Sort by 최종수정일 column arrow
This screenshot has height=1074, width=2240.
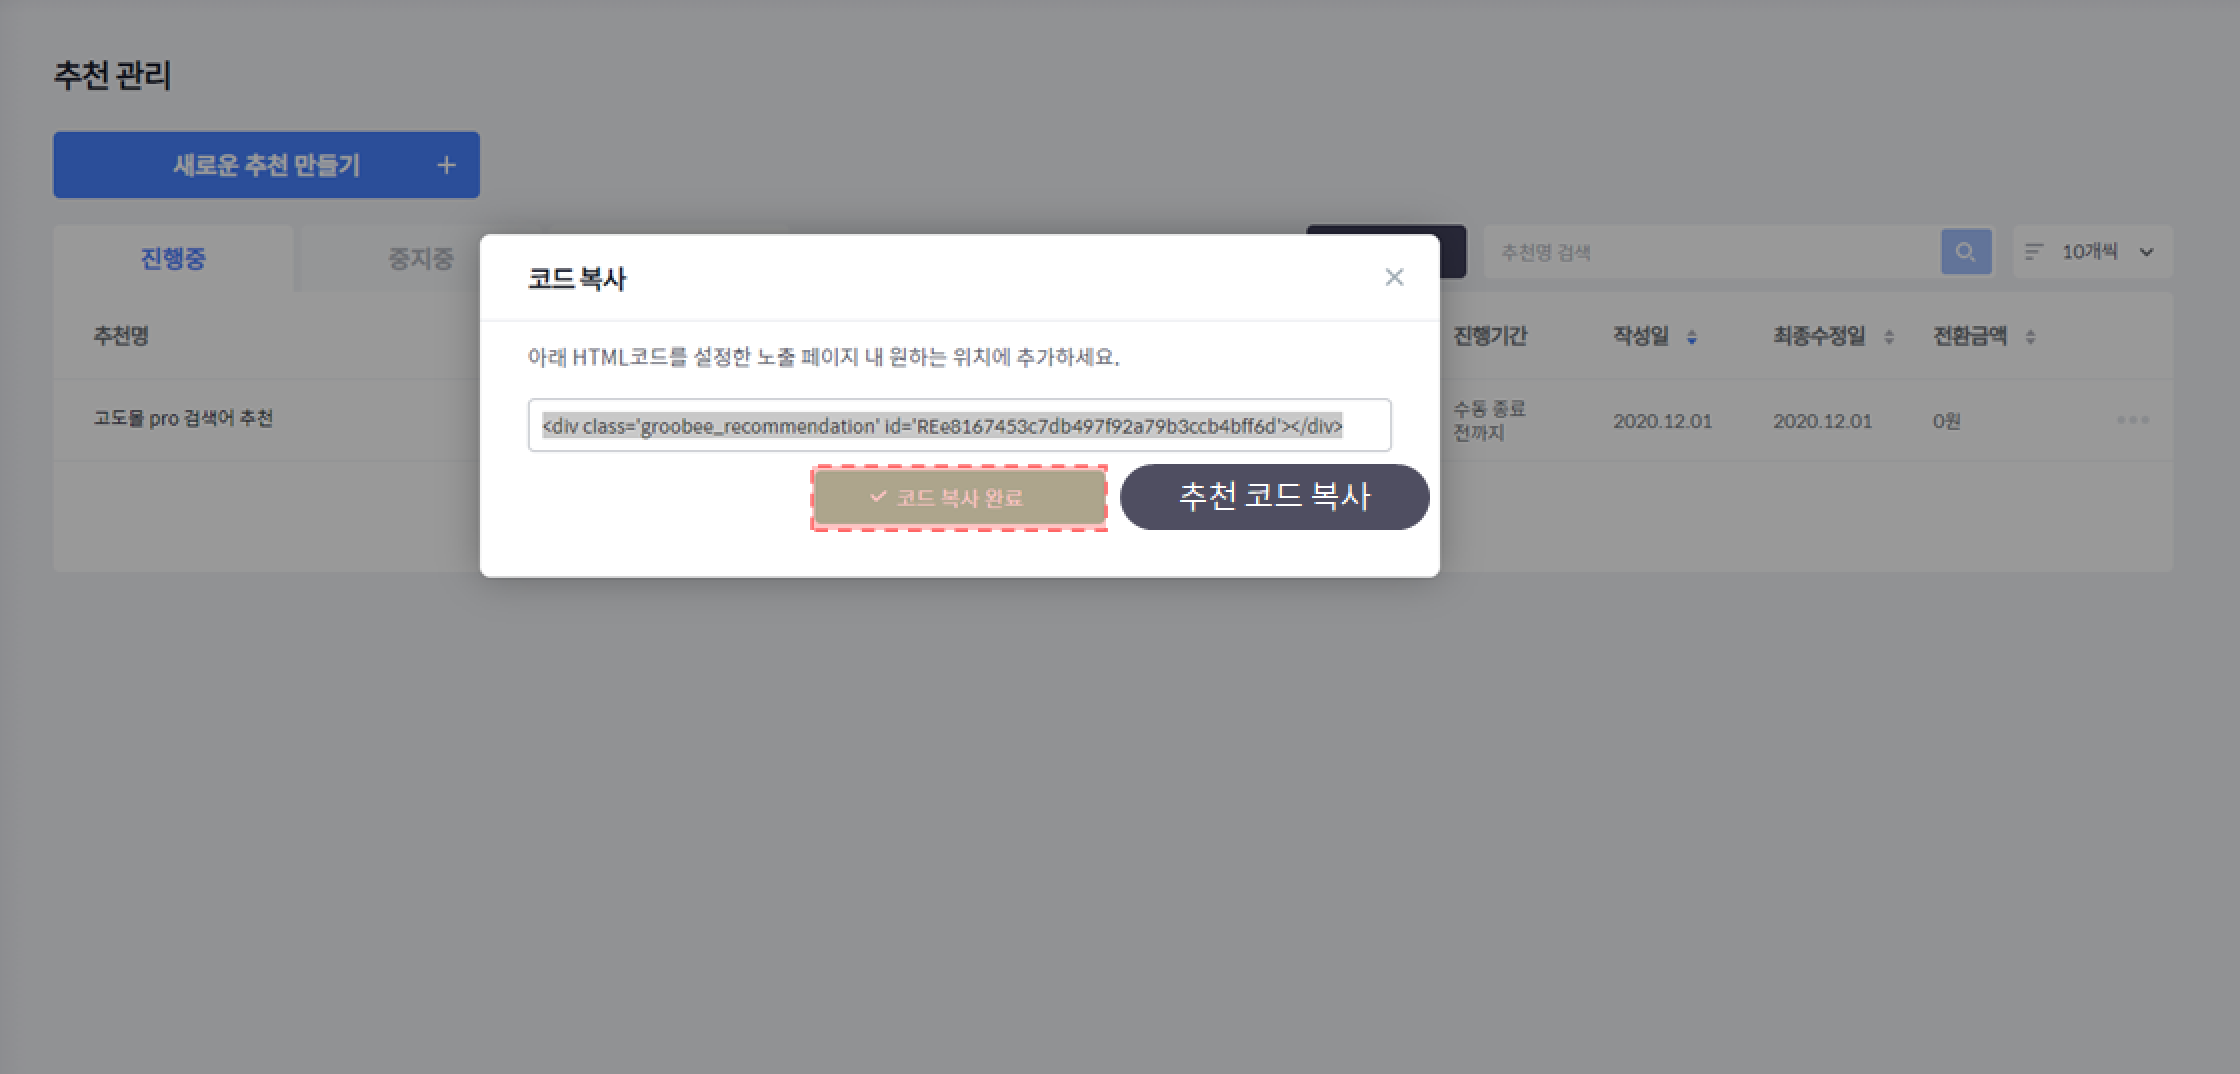click(1888, 337)
